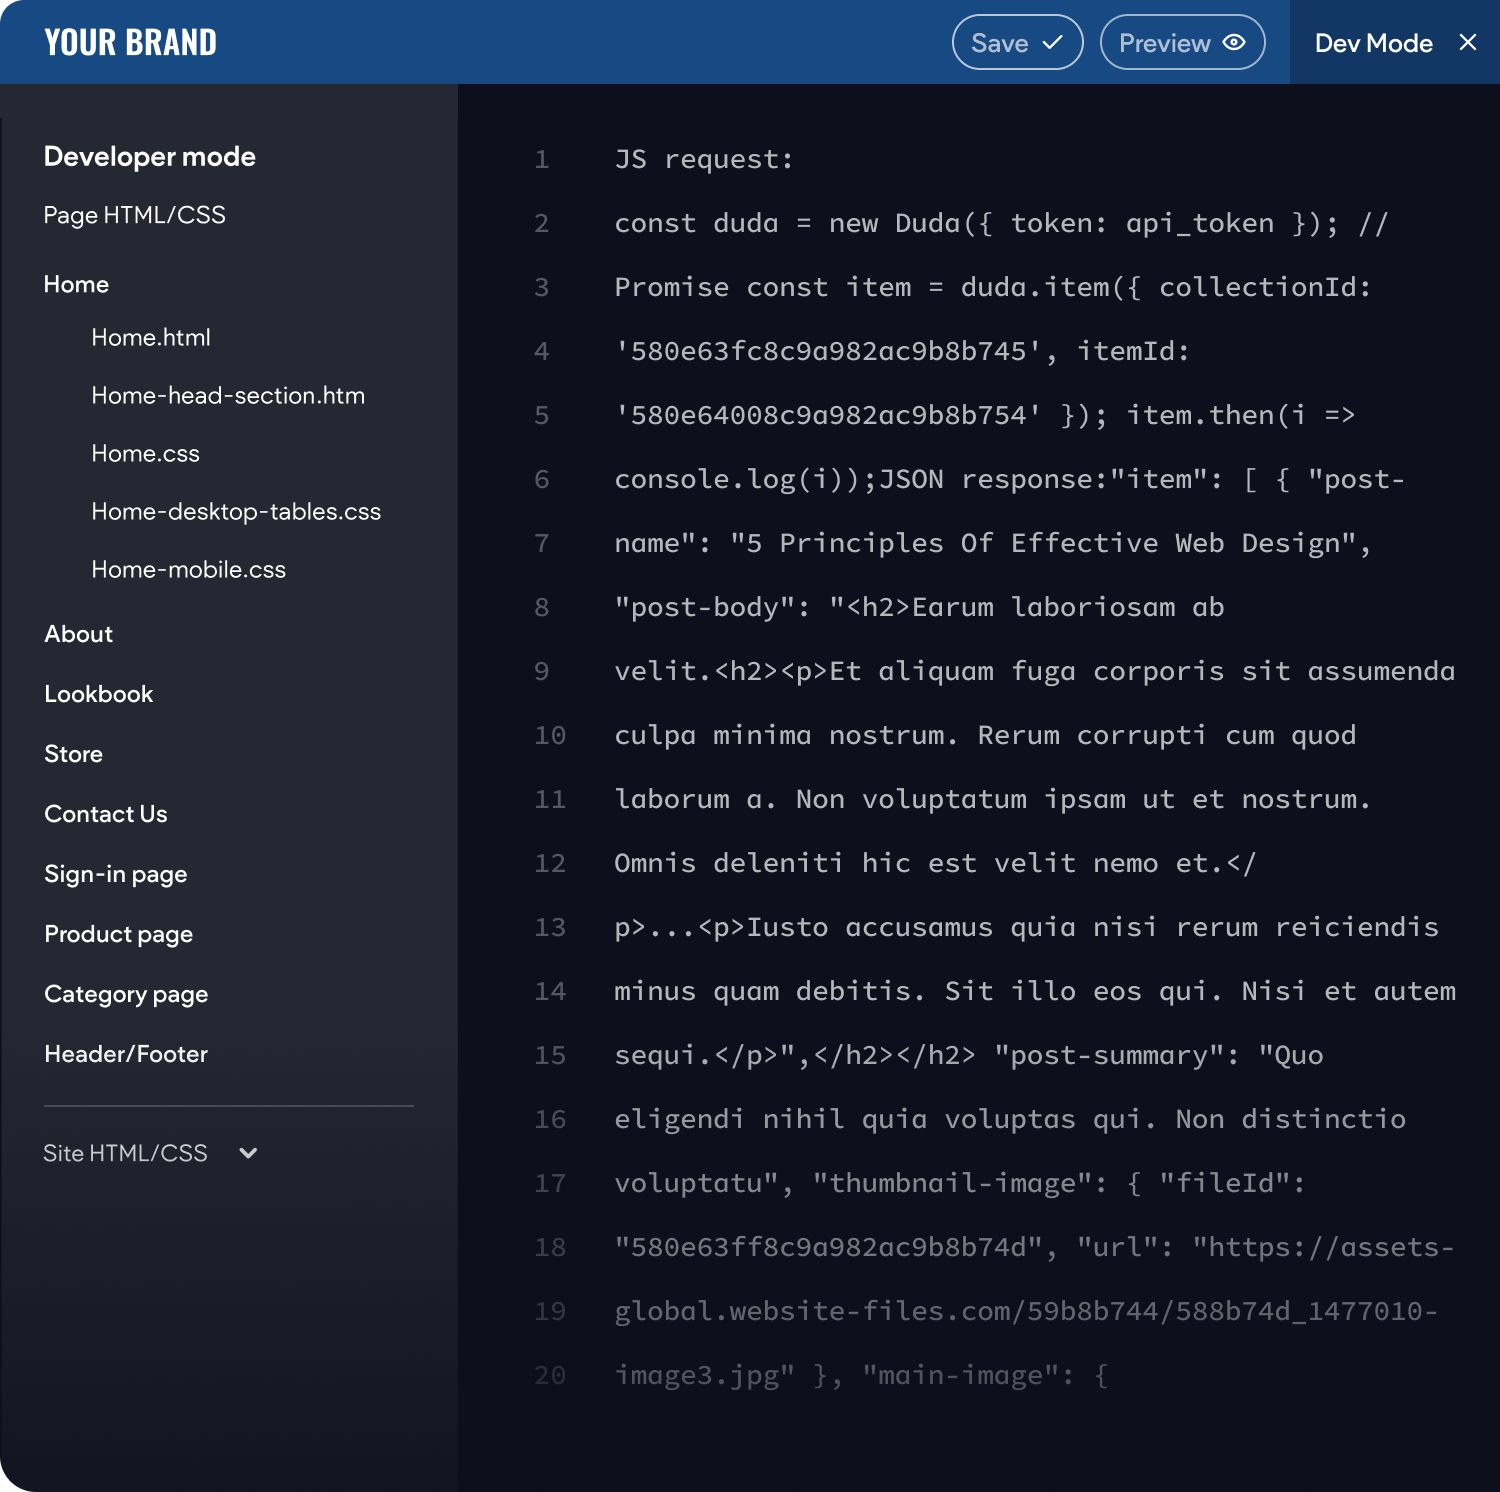Click the Developer mode heading
Screen dimensions: 1500x1492
click(x=150, y=157)
